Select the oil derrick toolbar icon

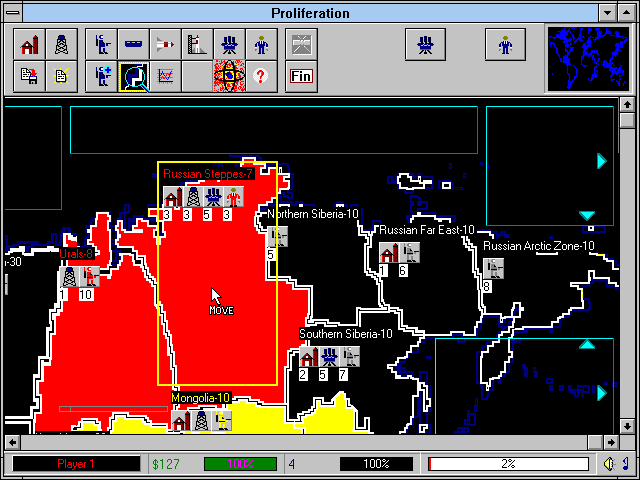tap(61, 44)
